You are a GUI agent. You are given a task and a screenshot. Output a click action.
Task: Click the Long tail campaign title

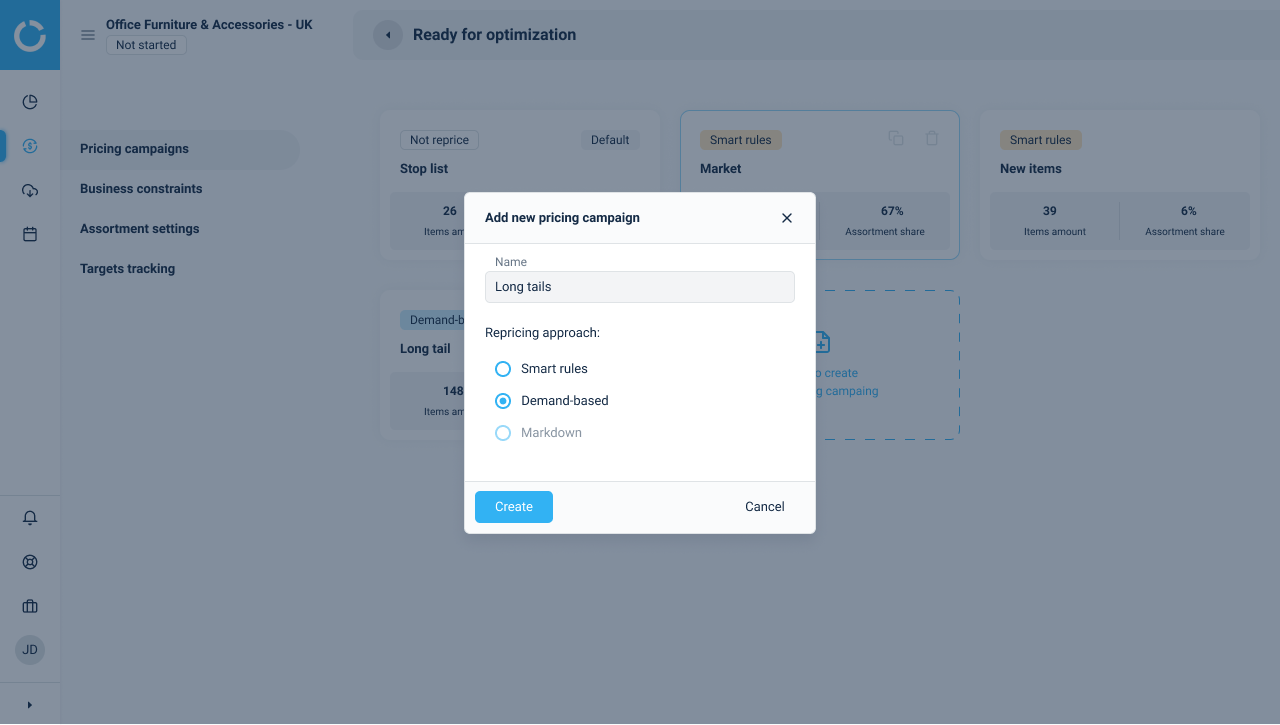pos(425,349)
